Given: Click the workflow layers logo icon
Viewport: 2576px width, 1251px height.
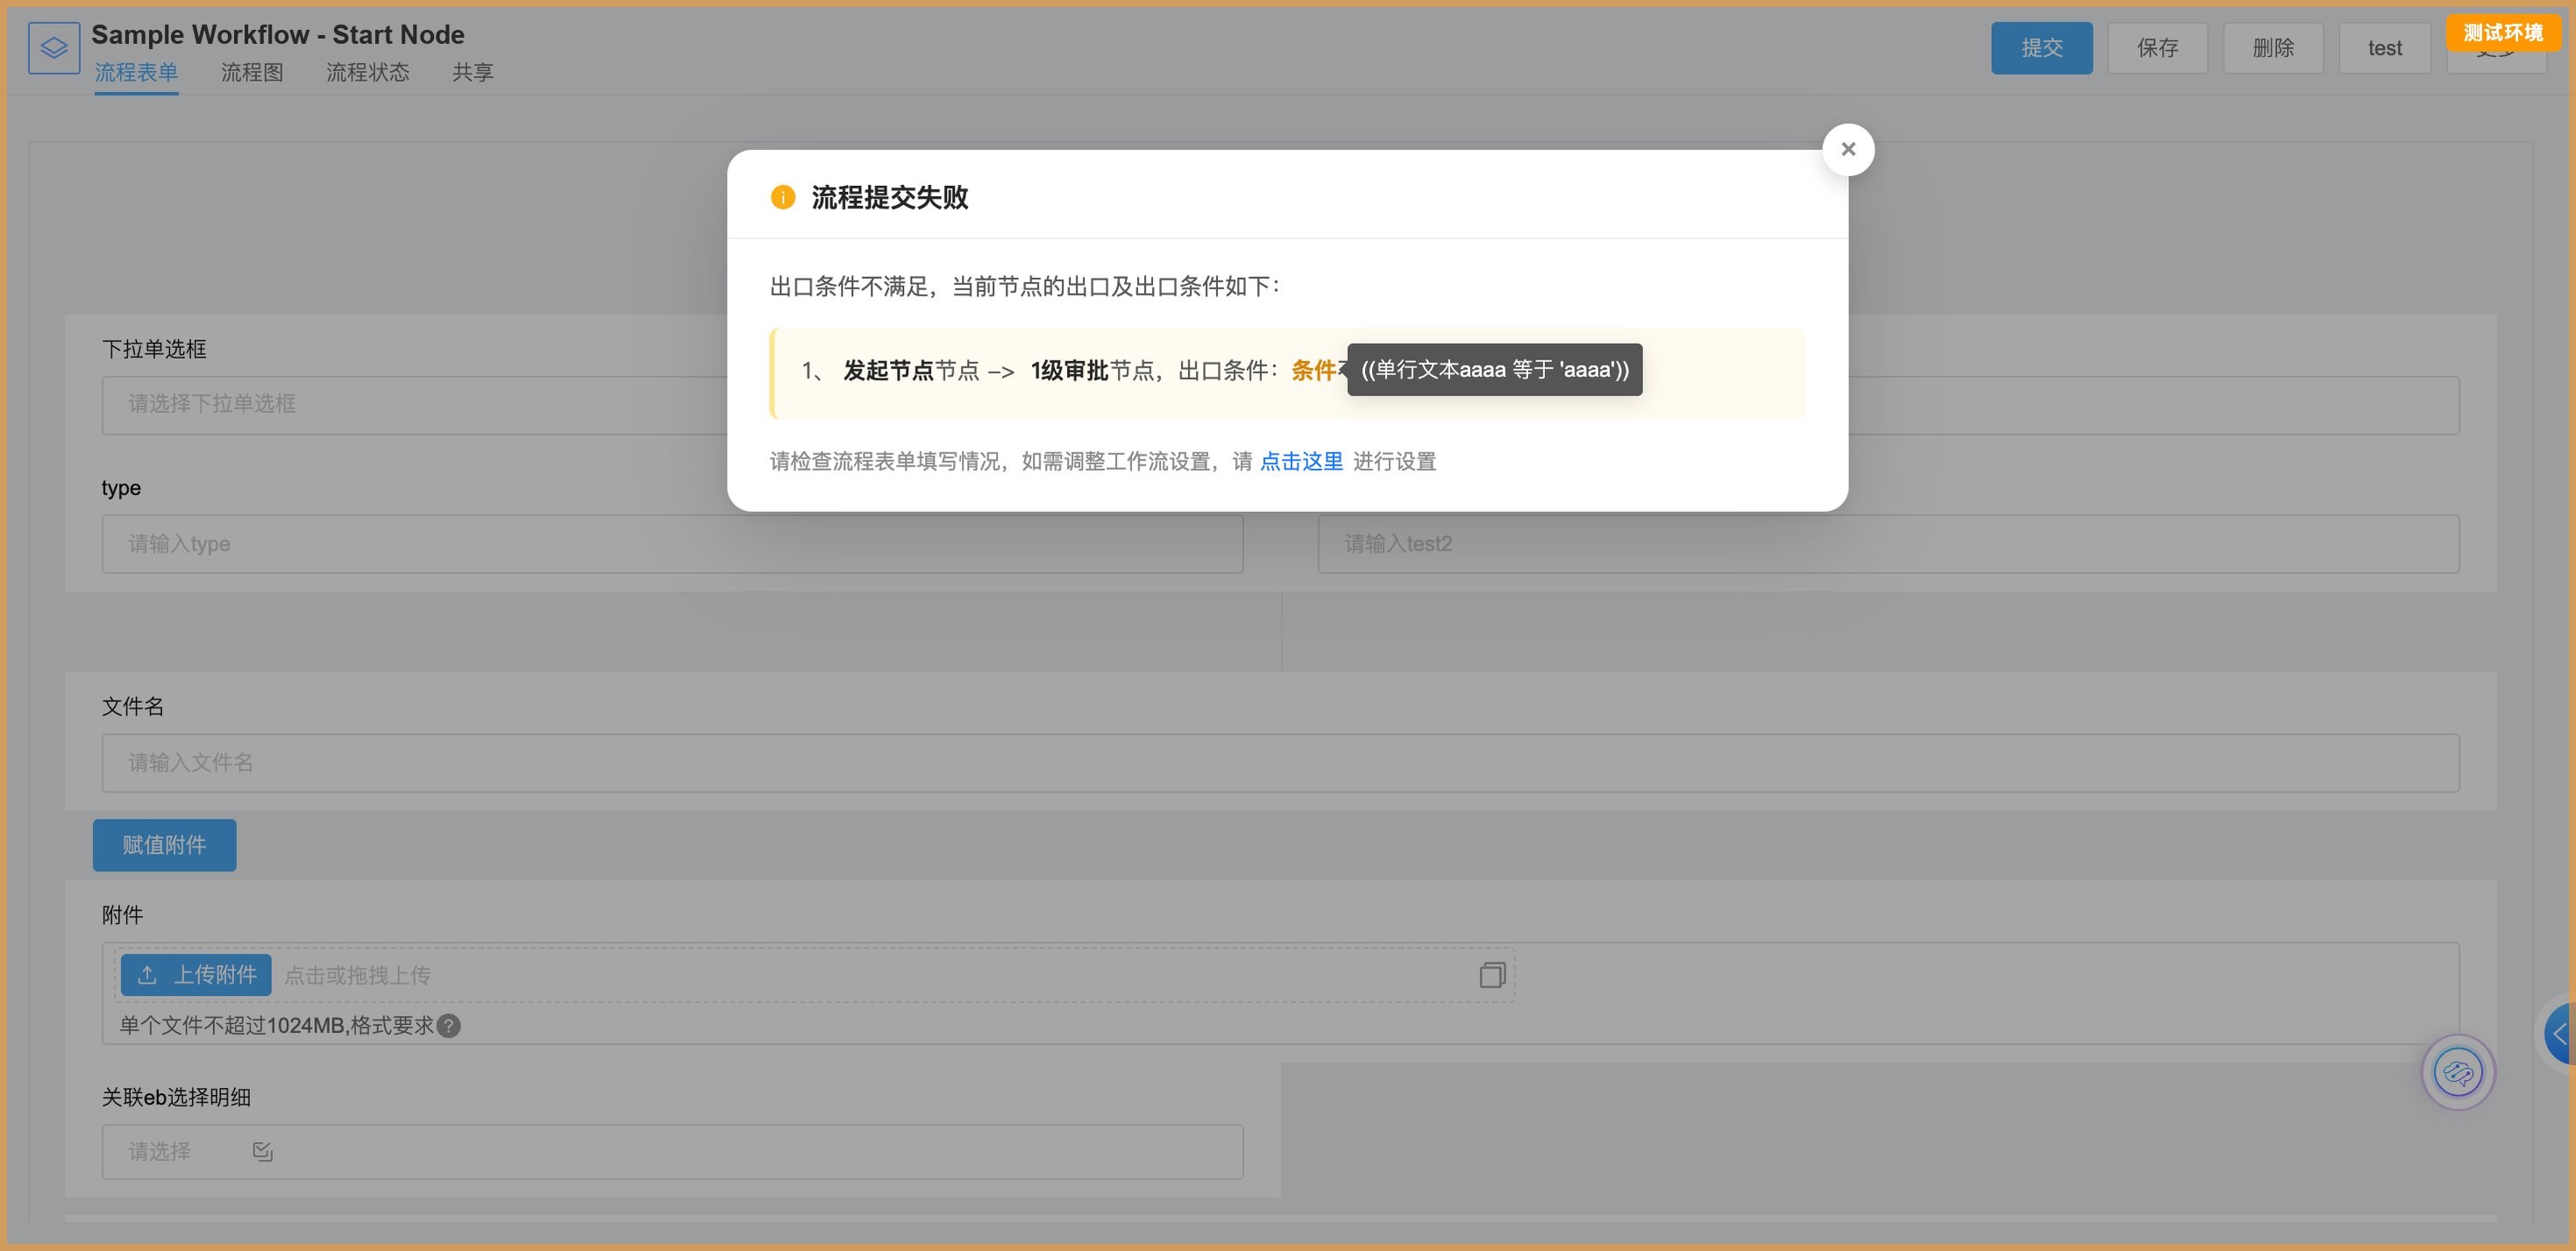Looking at the screenshot, I should (x=54, y=48).
